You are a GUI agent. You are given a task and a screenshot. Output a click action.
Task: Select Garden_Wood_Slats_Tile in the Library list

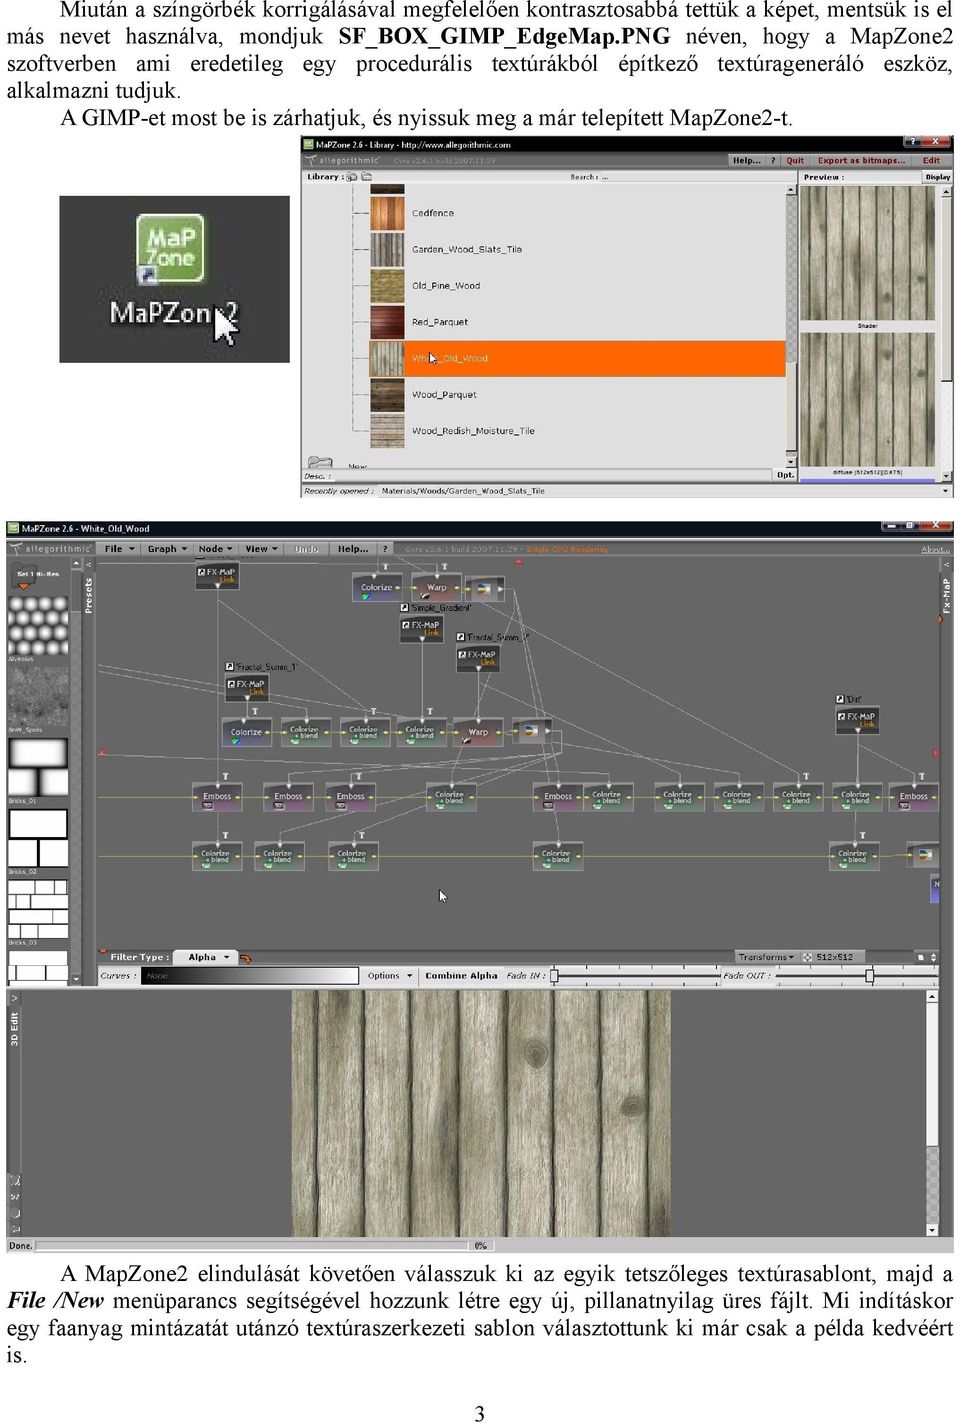pyautogui.click(x=467, y=249)
